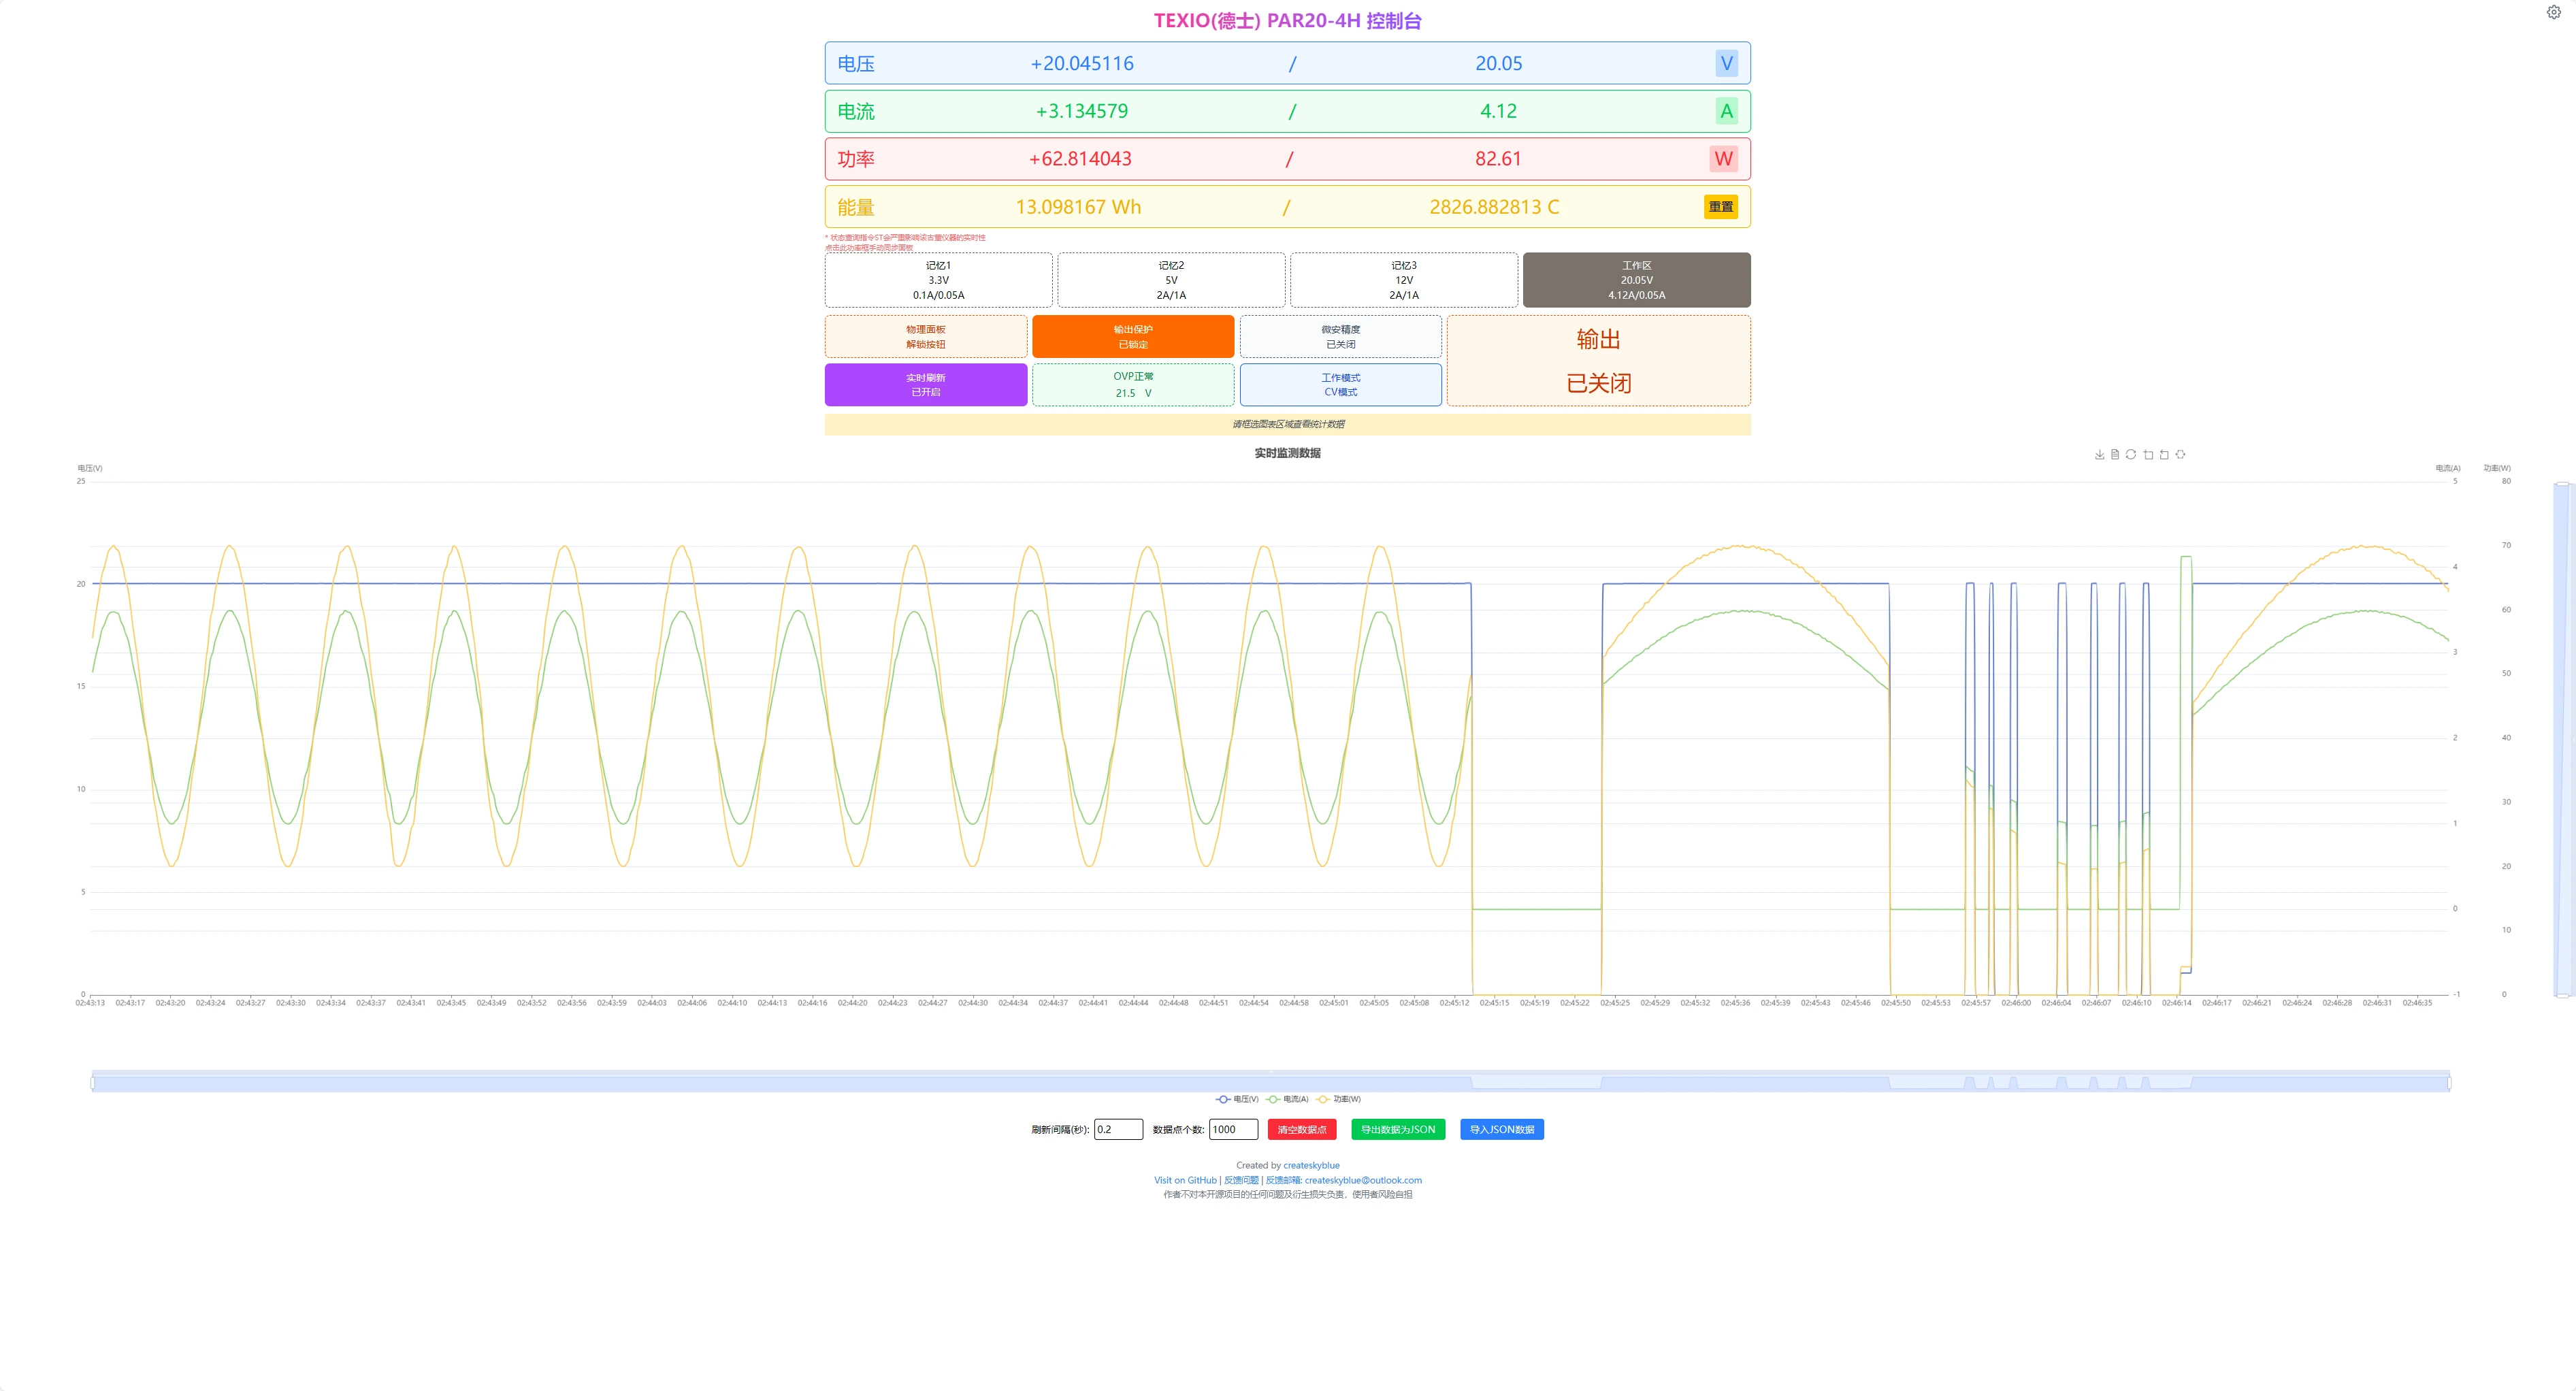The height and width of the screenshot is (1391, 2576).
Task: Click the 实时监测数据 chart title
Action: pyautogui.click(x=1287, y=453)
